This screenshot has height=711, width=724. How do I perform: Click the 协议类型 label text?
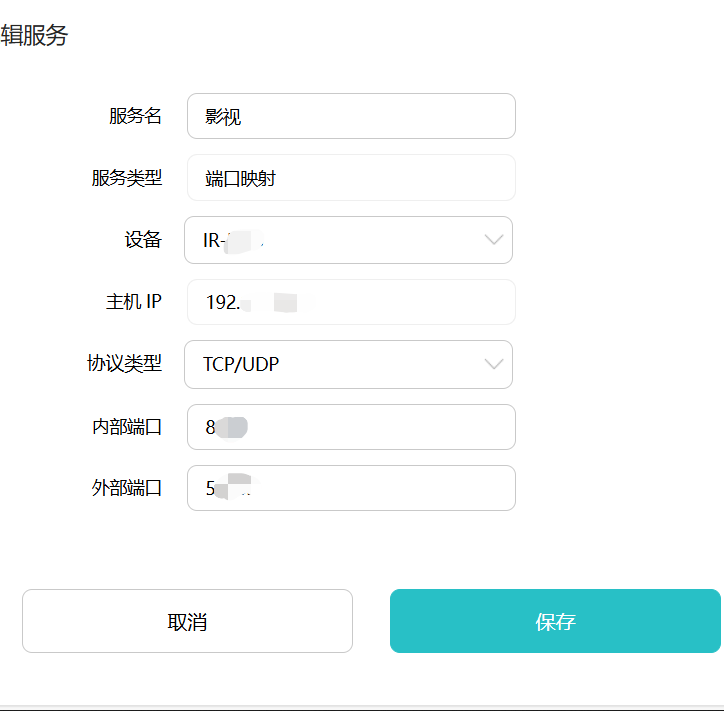point(124,363)
